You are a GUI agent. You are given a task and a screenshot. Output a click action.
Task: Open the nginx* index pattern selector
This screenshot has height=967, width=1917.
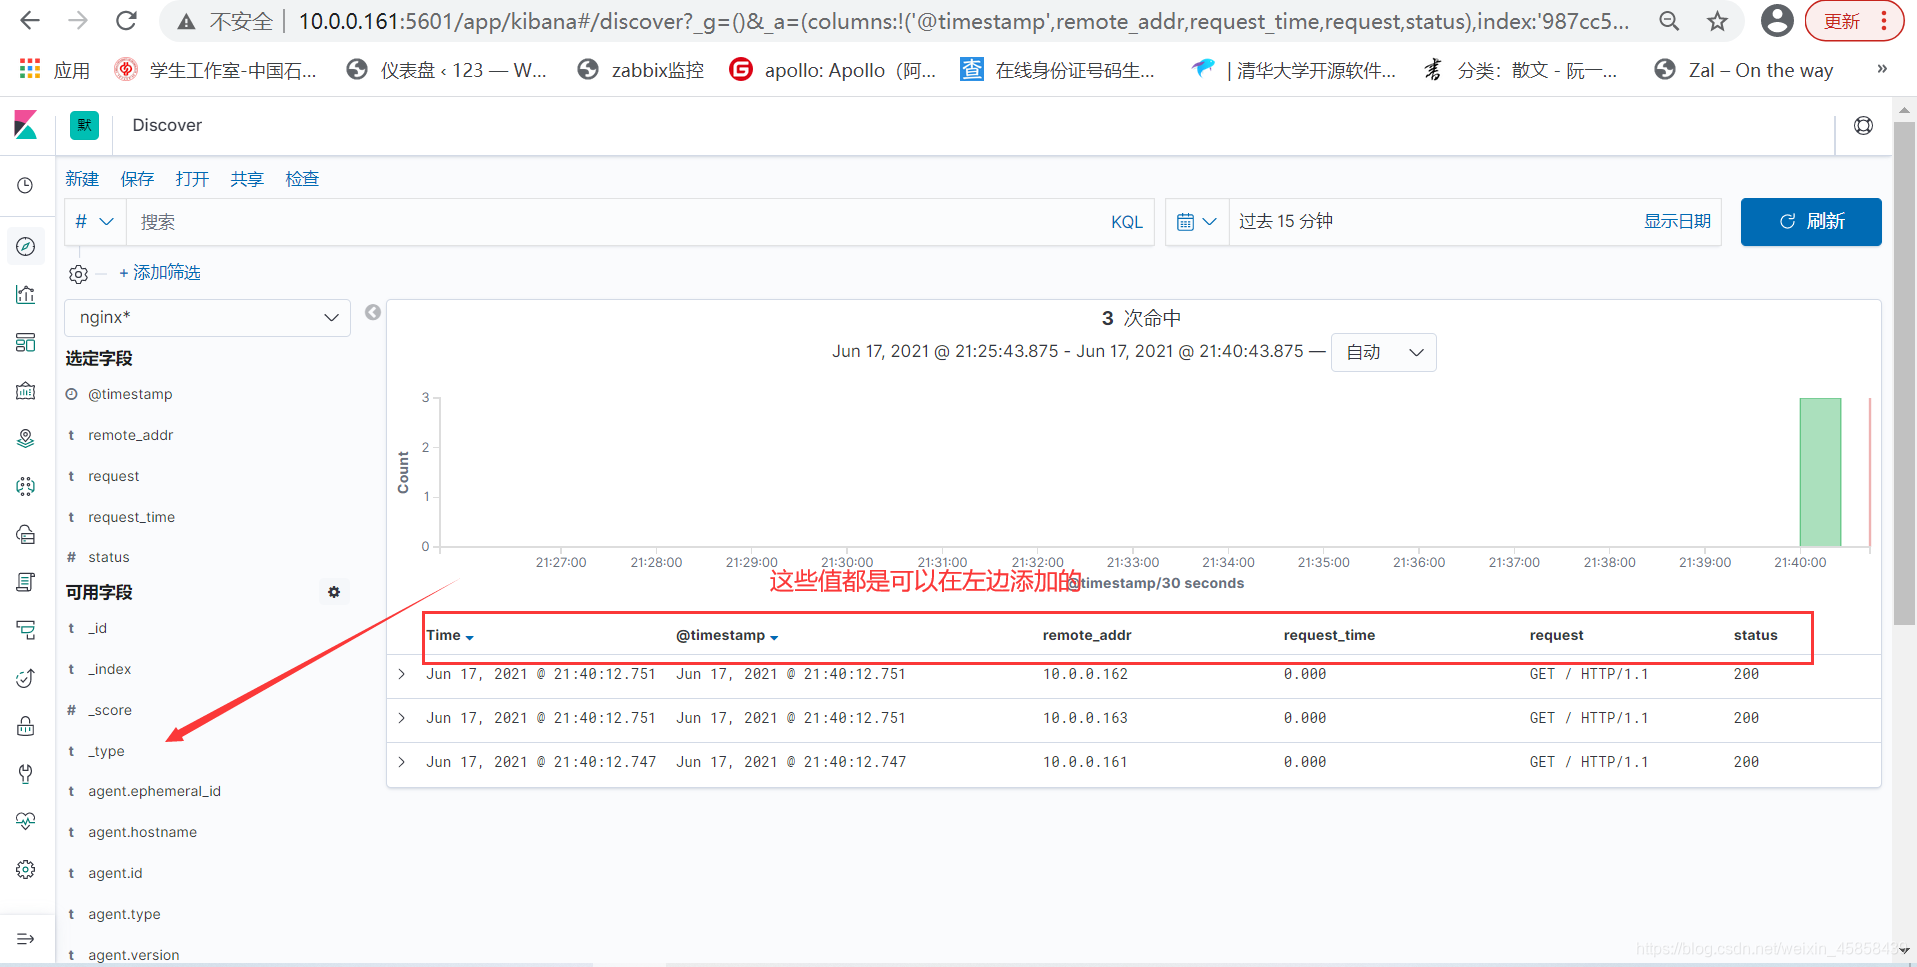tap(208, 317)
